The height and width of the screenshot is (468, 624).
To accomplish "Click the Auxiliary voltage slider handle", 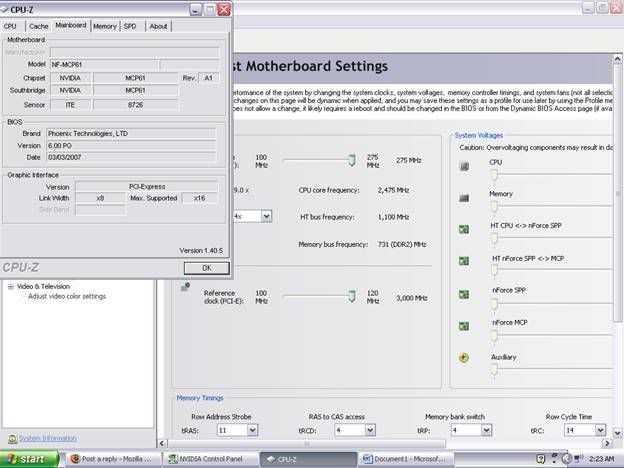I will [494, 370].
